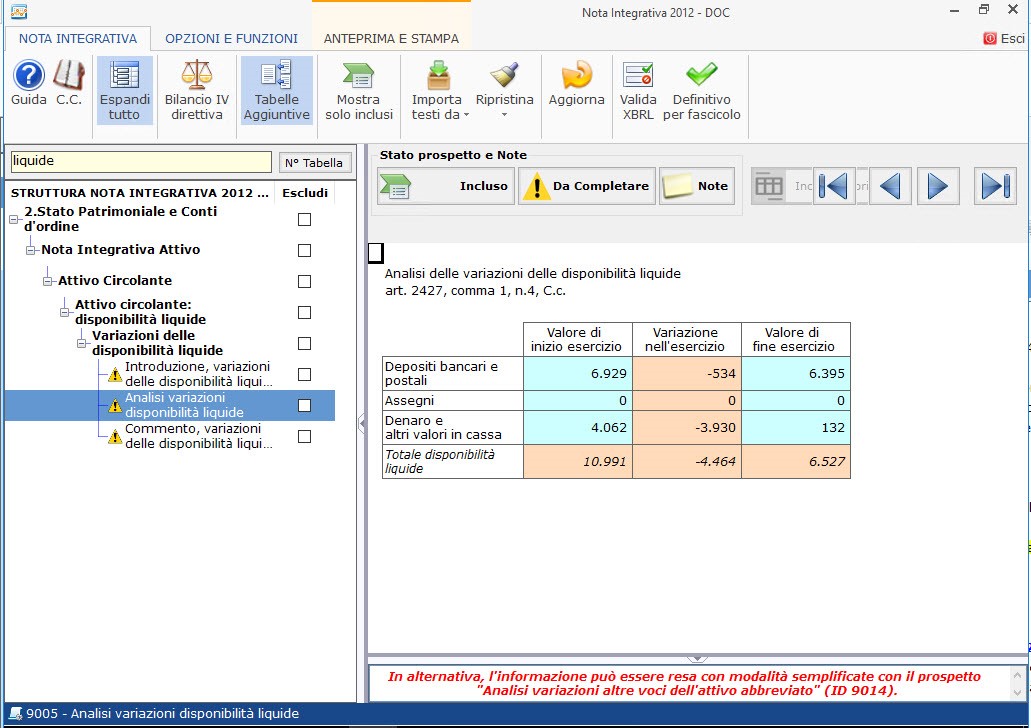Viewport: 1031px width, 728px height.
Task: Exclude Introduzione, variazioni delle disponibilità
Action: (x=304, y=374)
